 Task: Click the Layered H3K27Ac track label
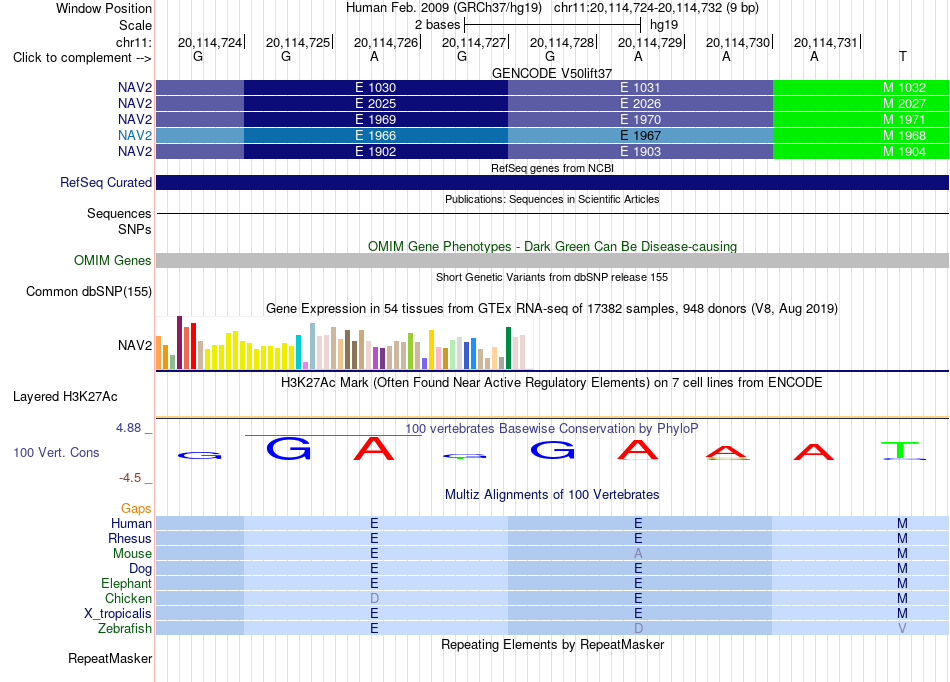pos(65,397)
